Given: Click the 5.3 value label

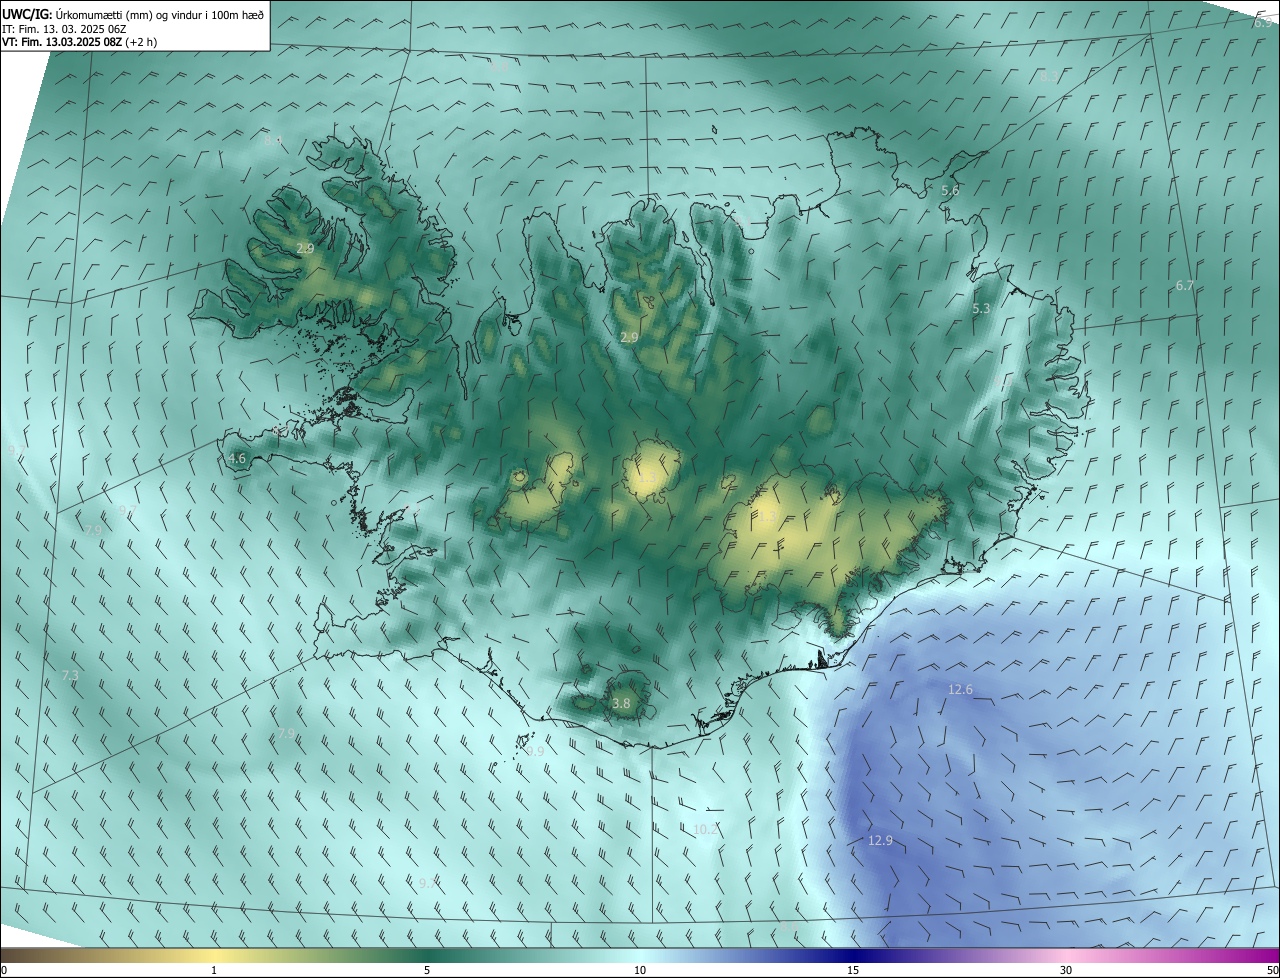Looking at the screenshot, I should [981, 309].
